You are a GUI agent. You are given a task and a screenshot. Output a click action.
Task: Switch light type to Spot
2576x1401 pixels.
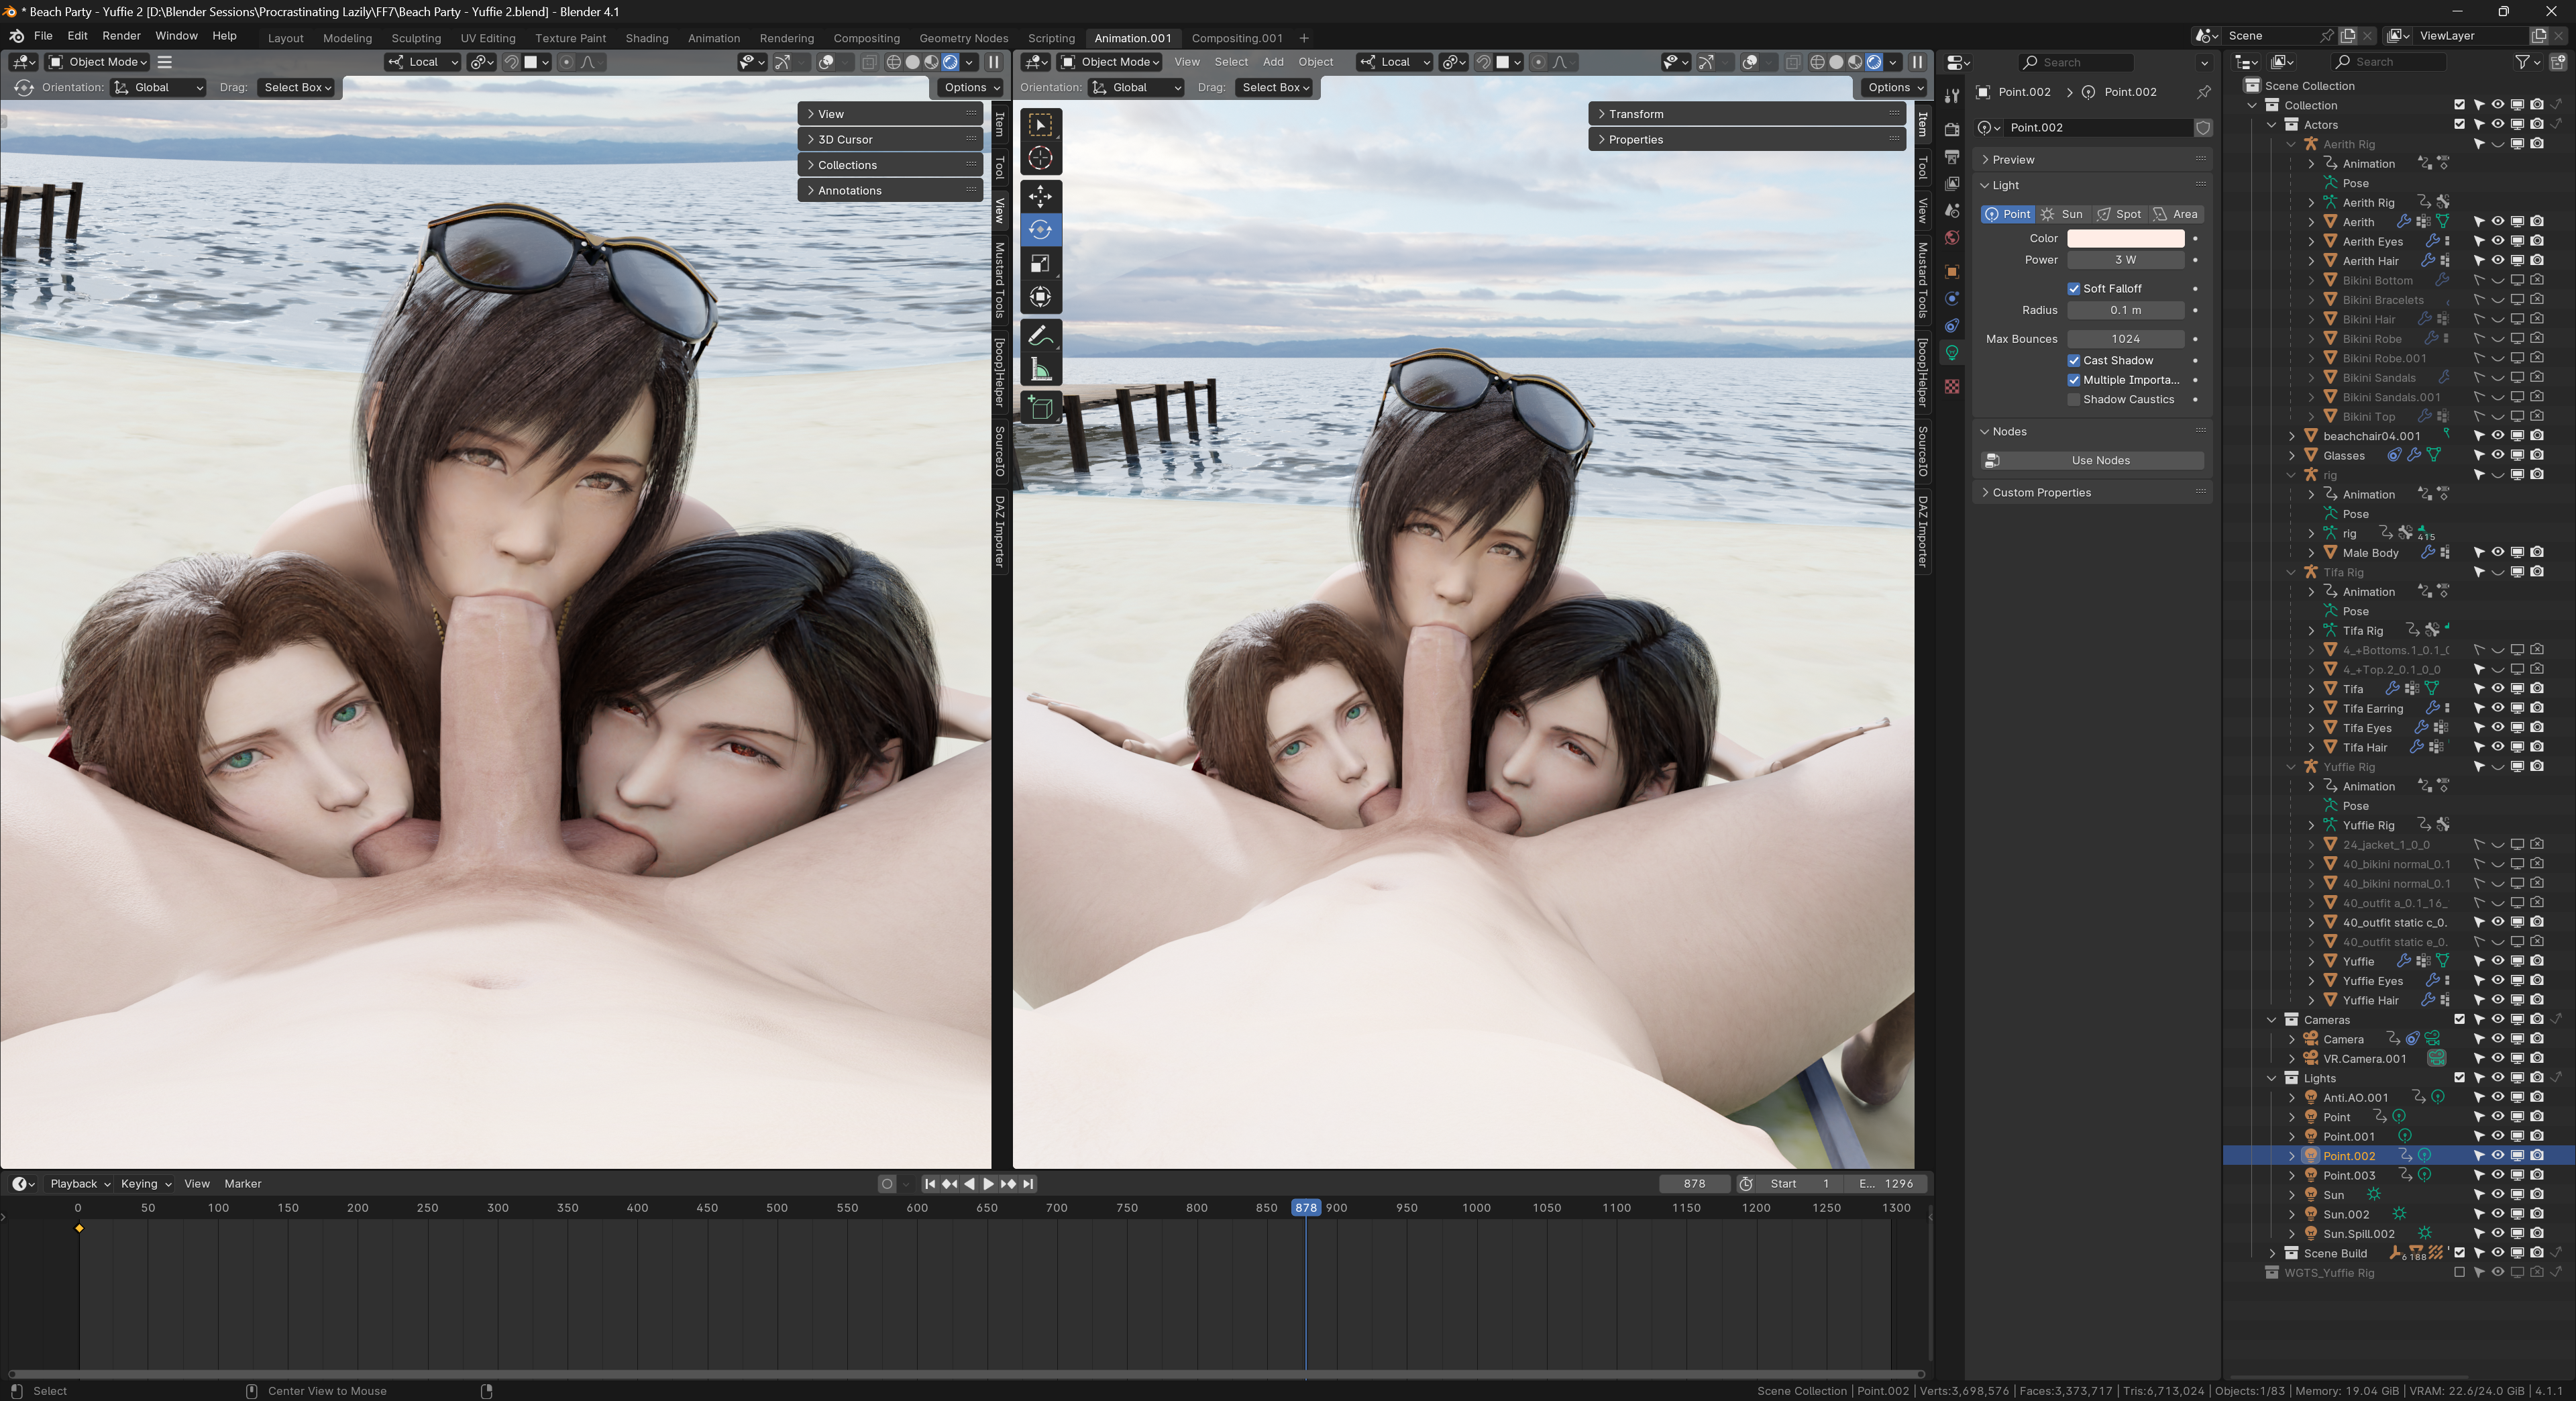(x=2119, y=214)
